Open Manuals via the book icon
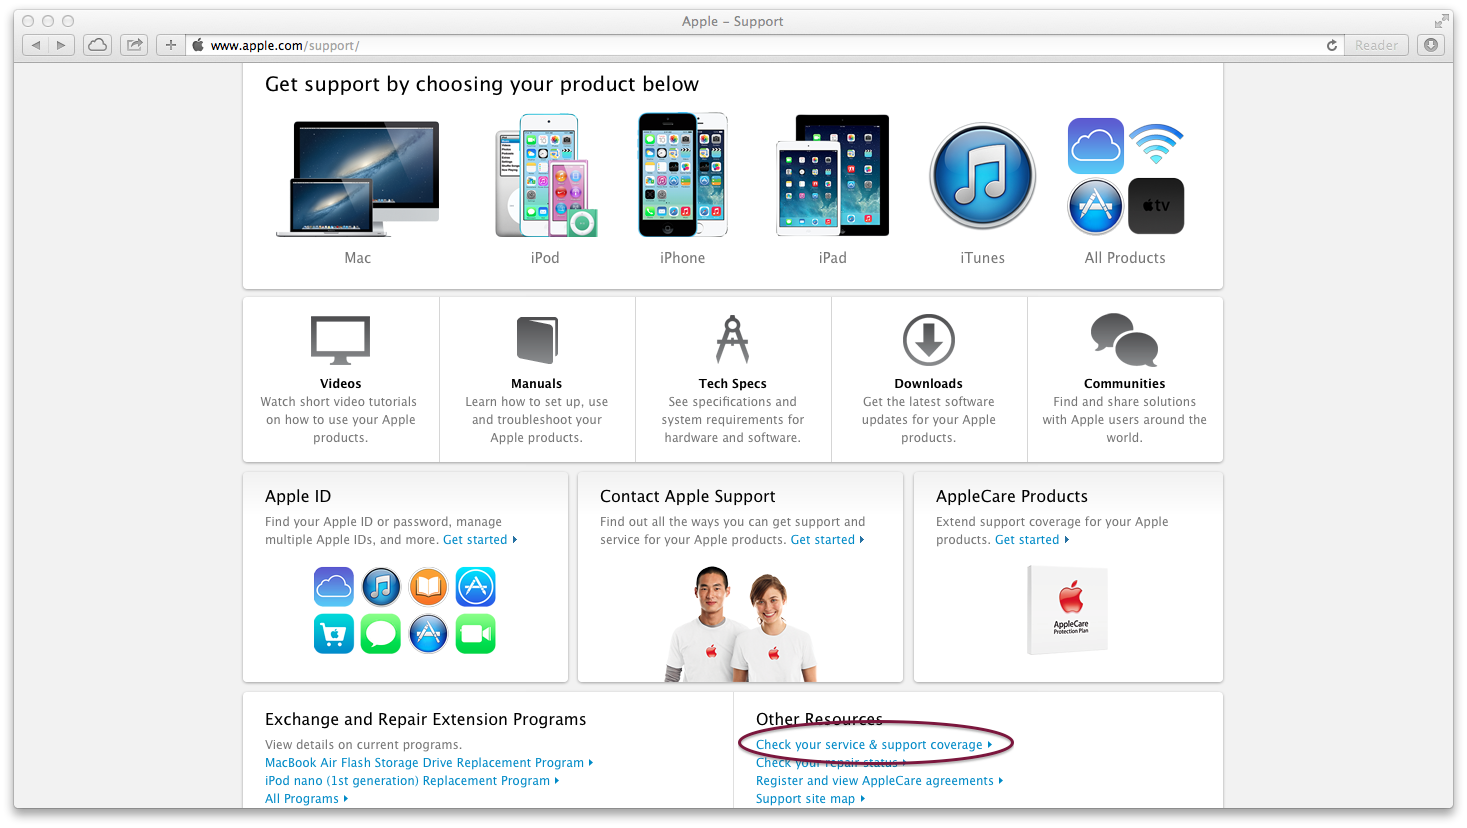This screenshot has height=828, width=1467. tap(536, 339)
